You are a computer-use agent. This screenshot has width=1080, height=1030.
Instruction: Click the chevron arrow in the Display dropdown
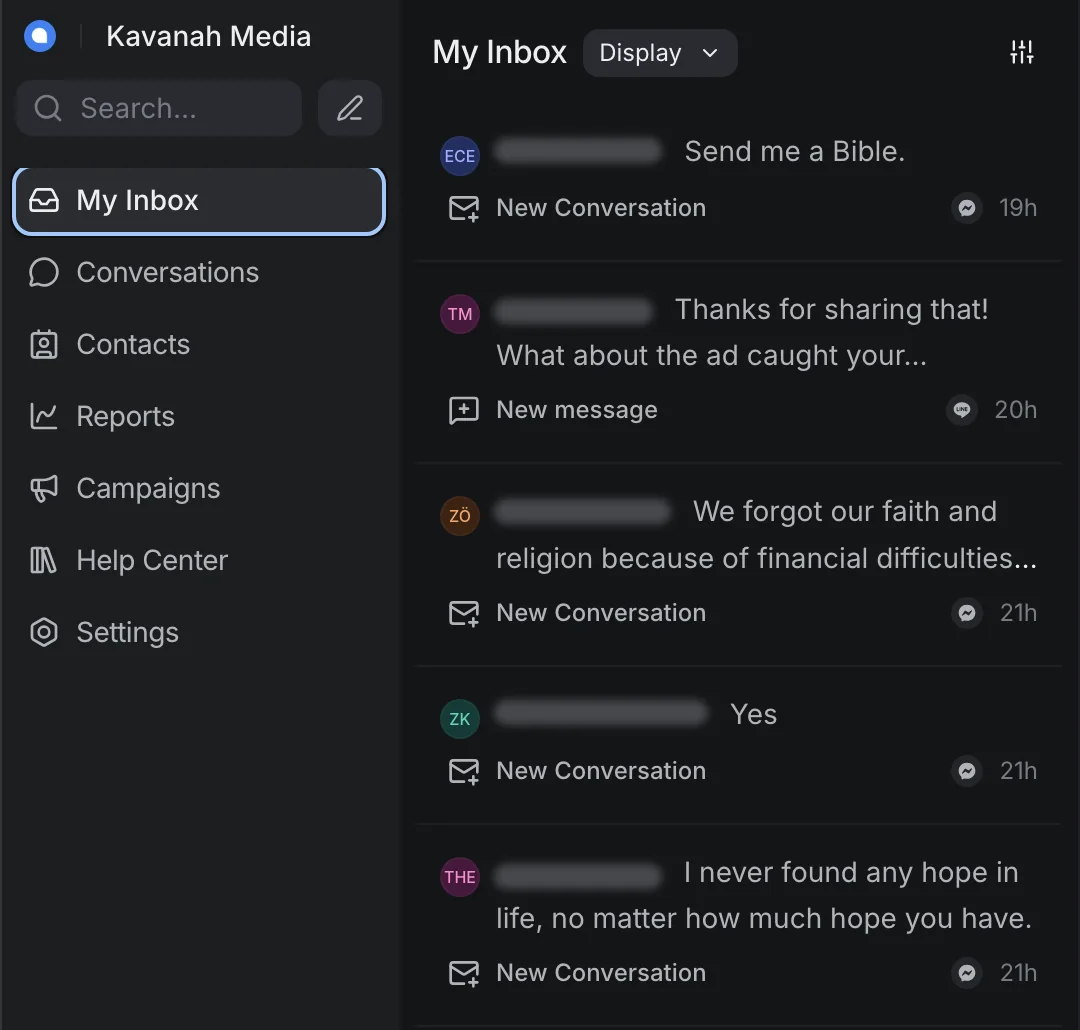710,53
